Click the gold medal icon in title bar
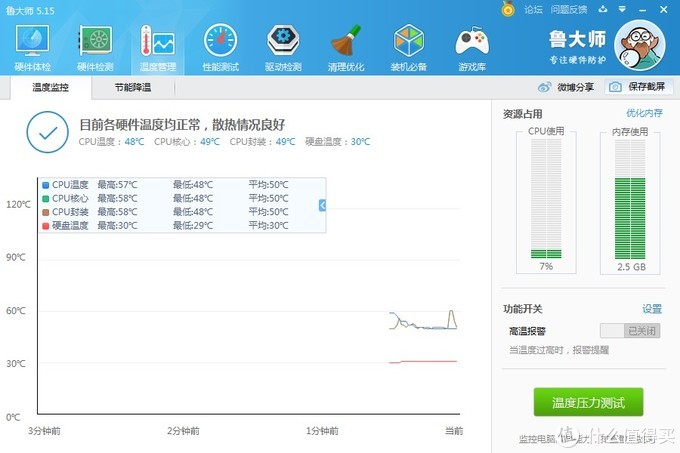The width and height of the screenshot is (680, 453). (508, 9)
